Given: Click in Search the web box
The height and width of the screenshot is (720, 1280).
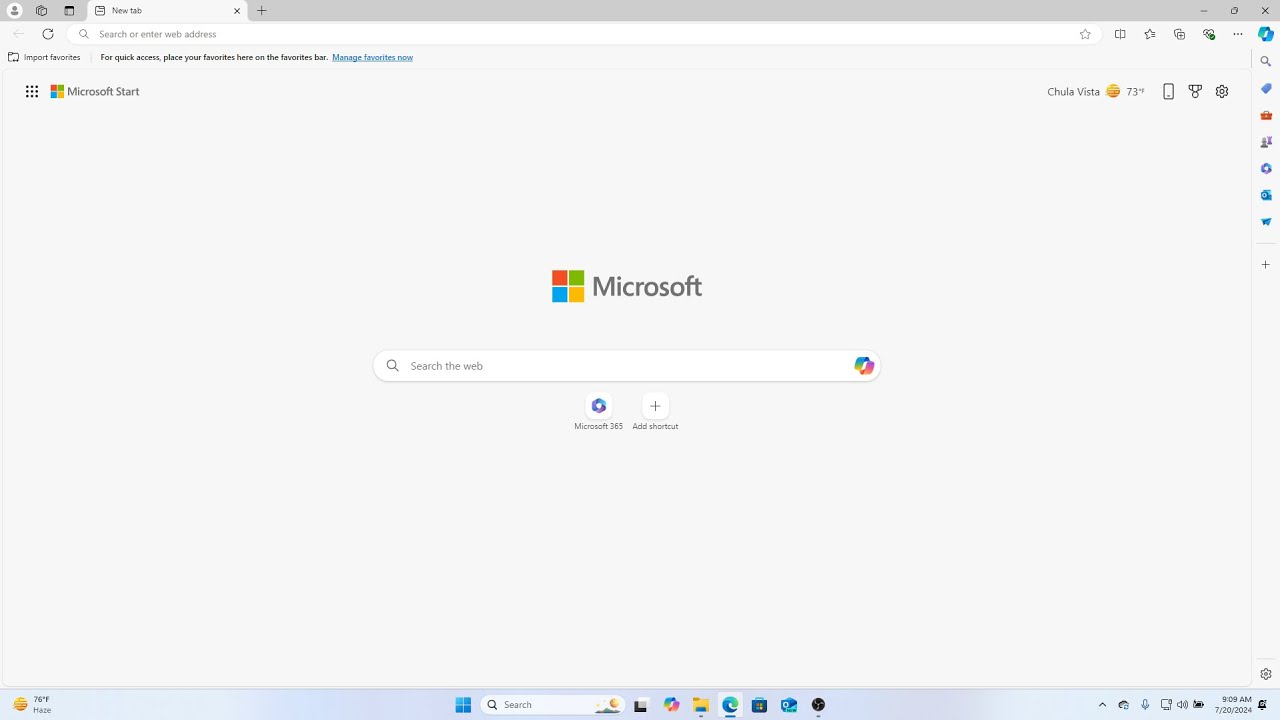Looking at the screenshot, I should (x=627, y=366).
